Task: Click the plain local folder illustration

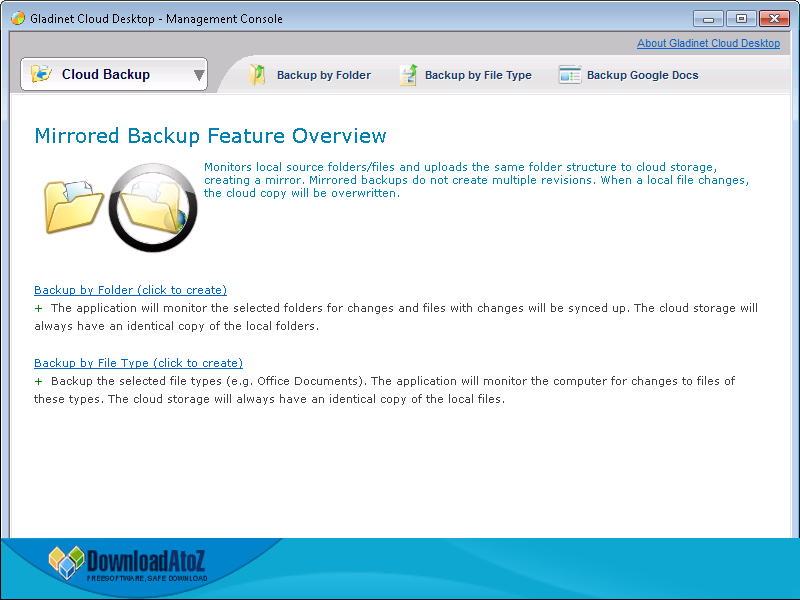Action: click(72, 203)
